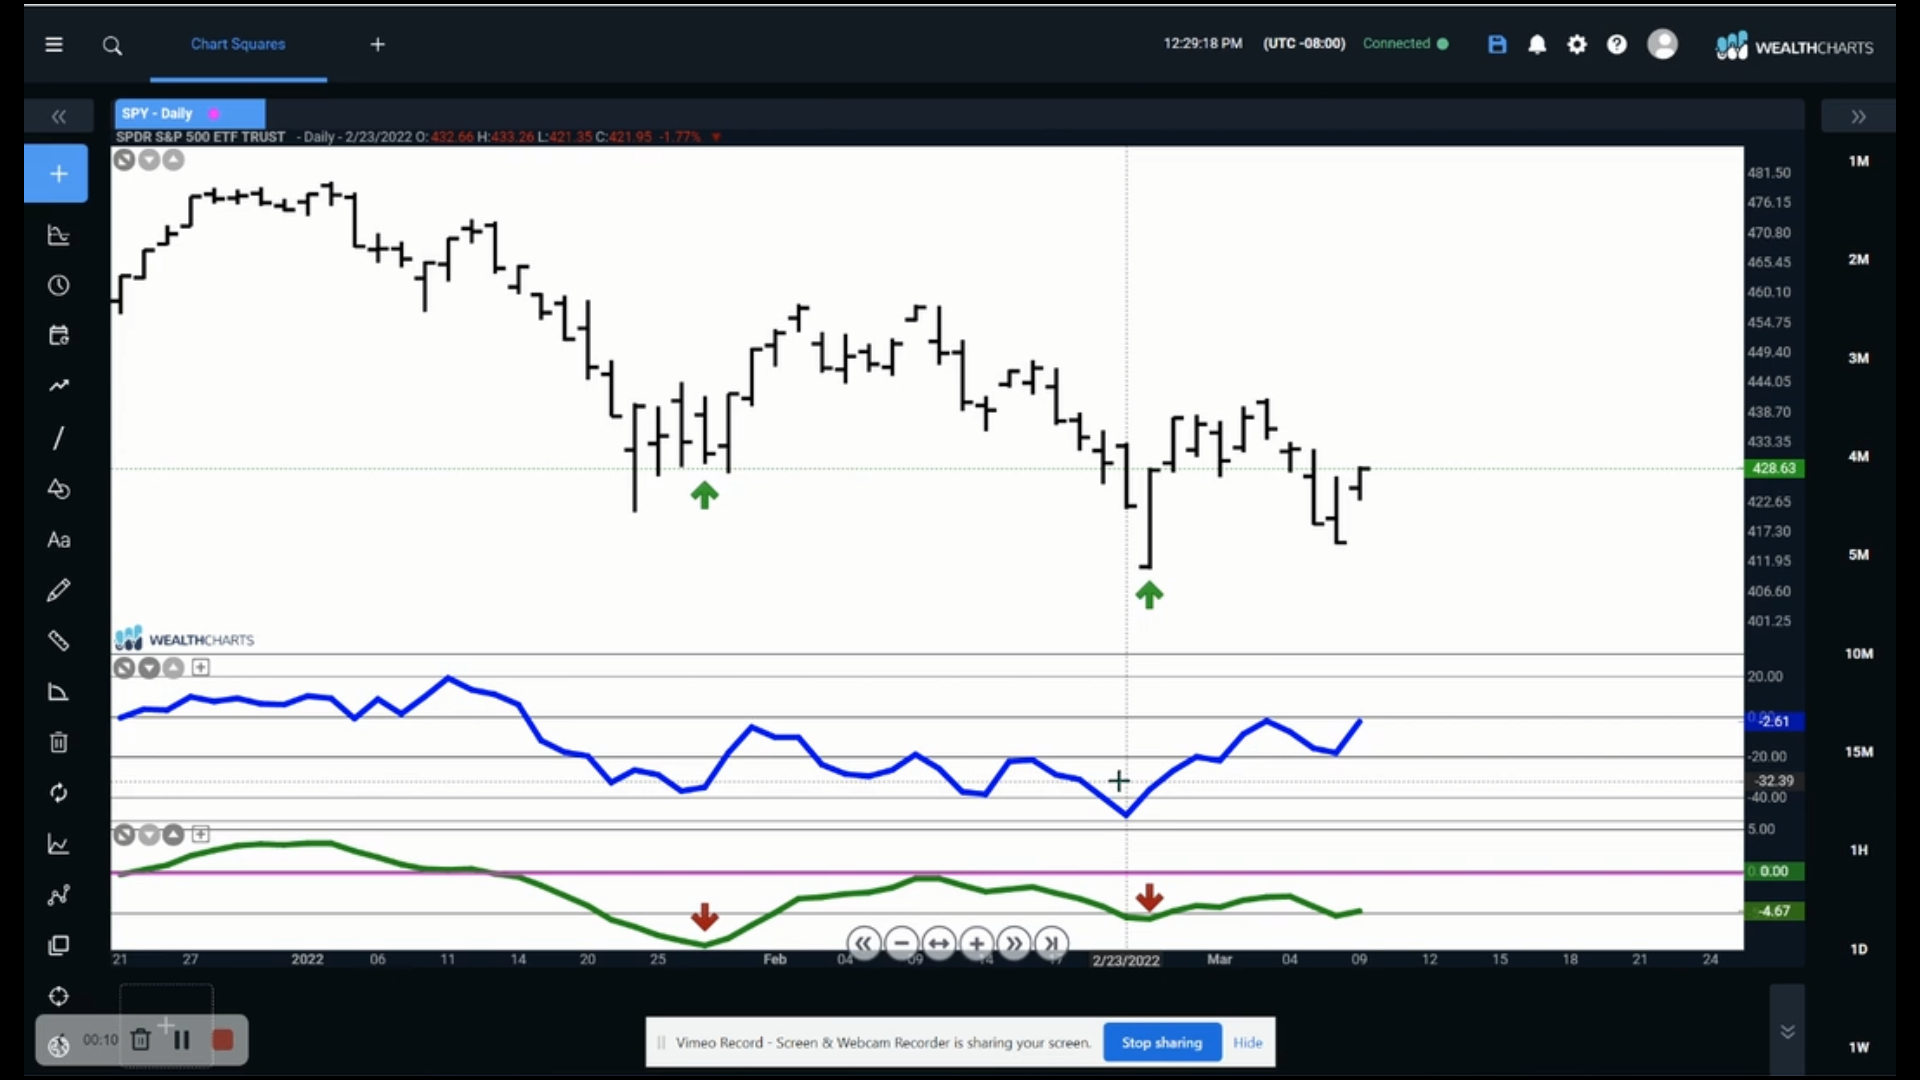The height and width of the screenshot is (1080, 1920).
Task: Open the line chart analysis icon
Action: coord(59,845)
